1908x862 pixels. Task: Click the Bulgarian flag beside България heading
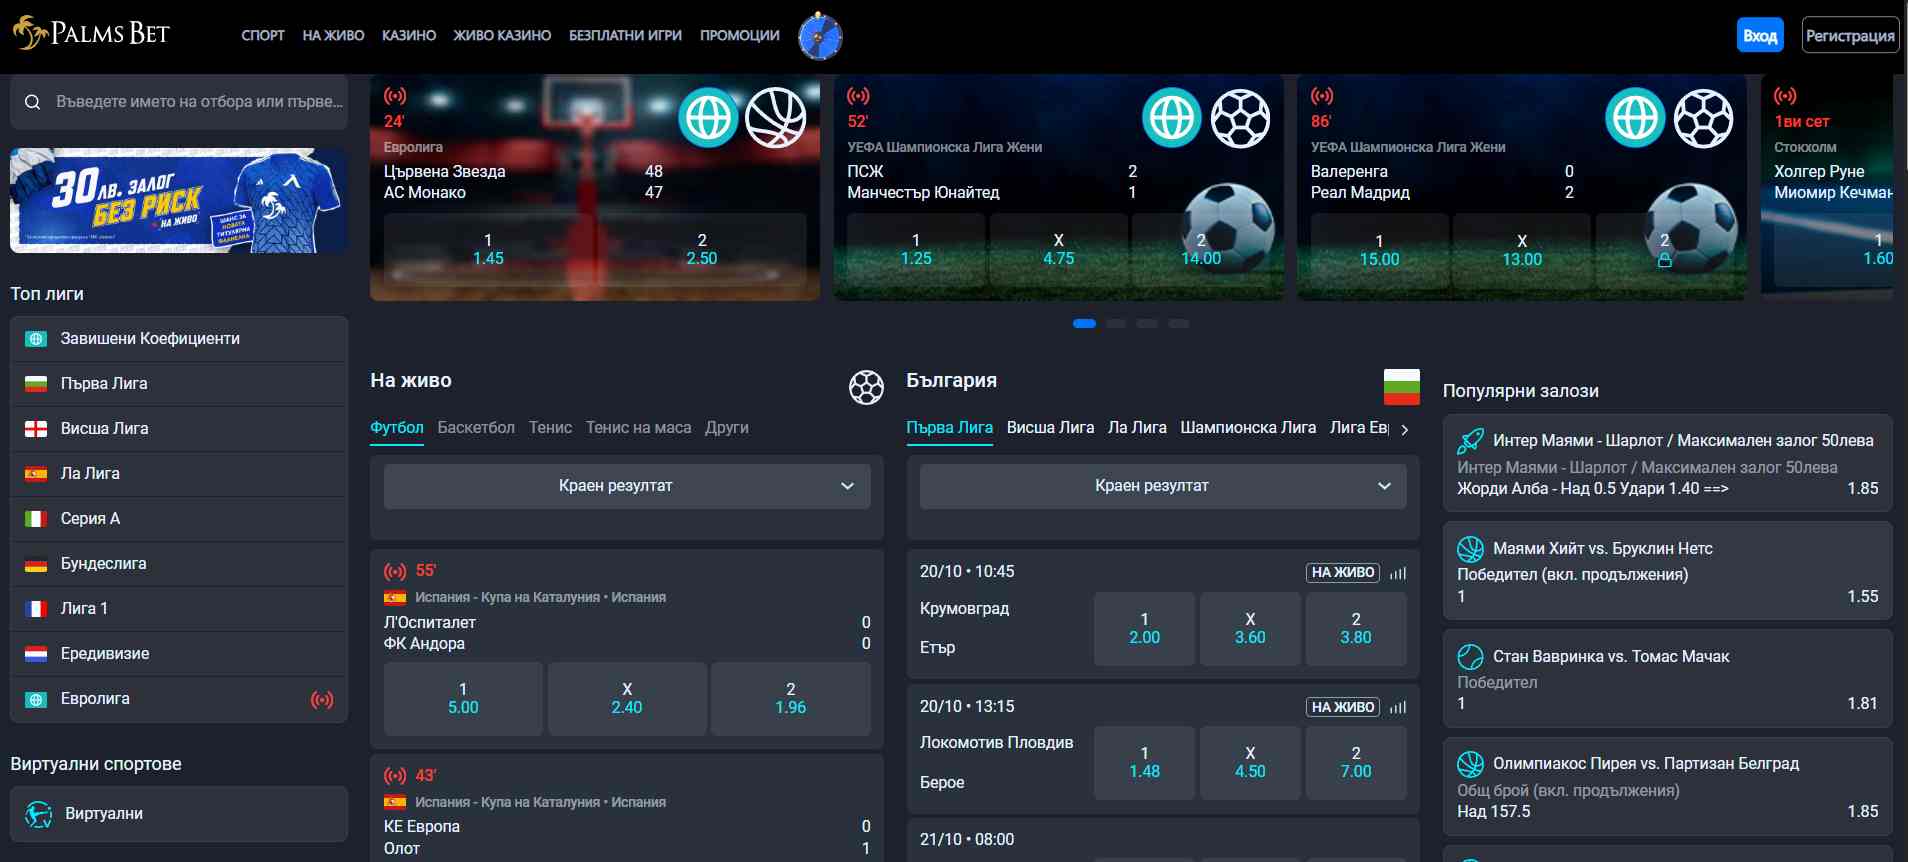(x=1401, y=387)
